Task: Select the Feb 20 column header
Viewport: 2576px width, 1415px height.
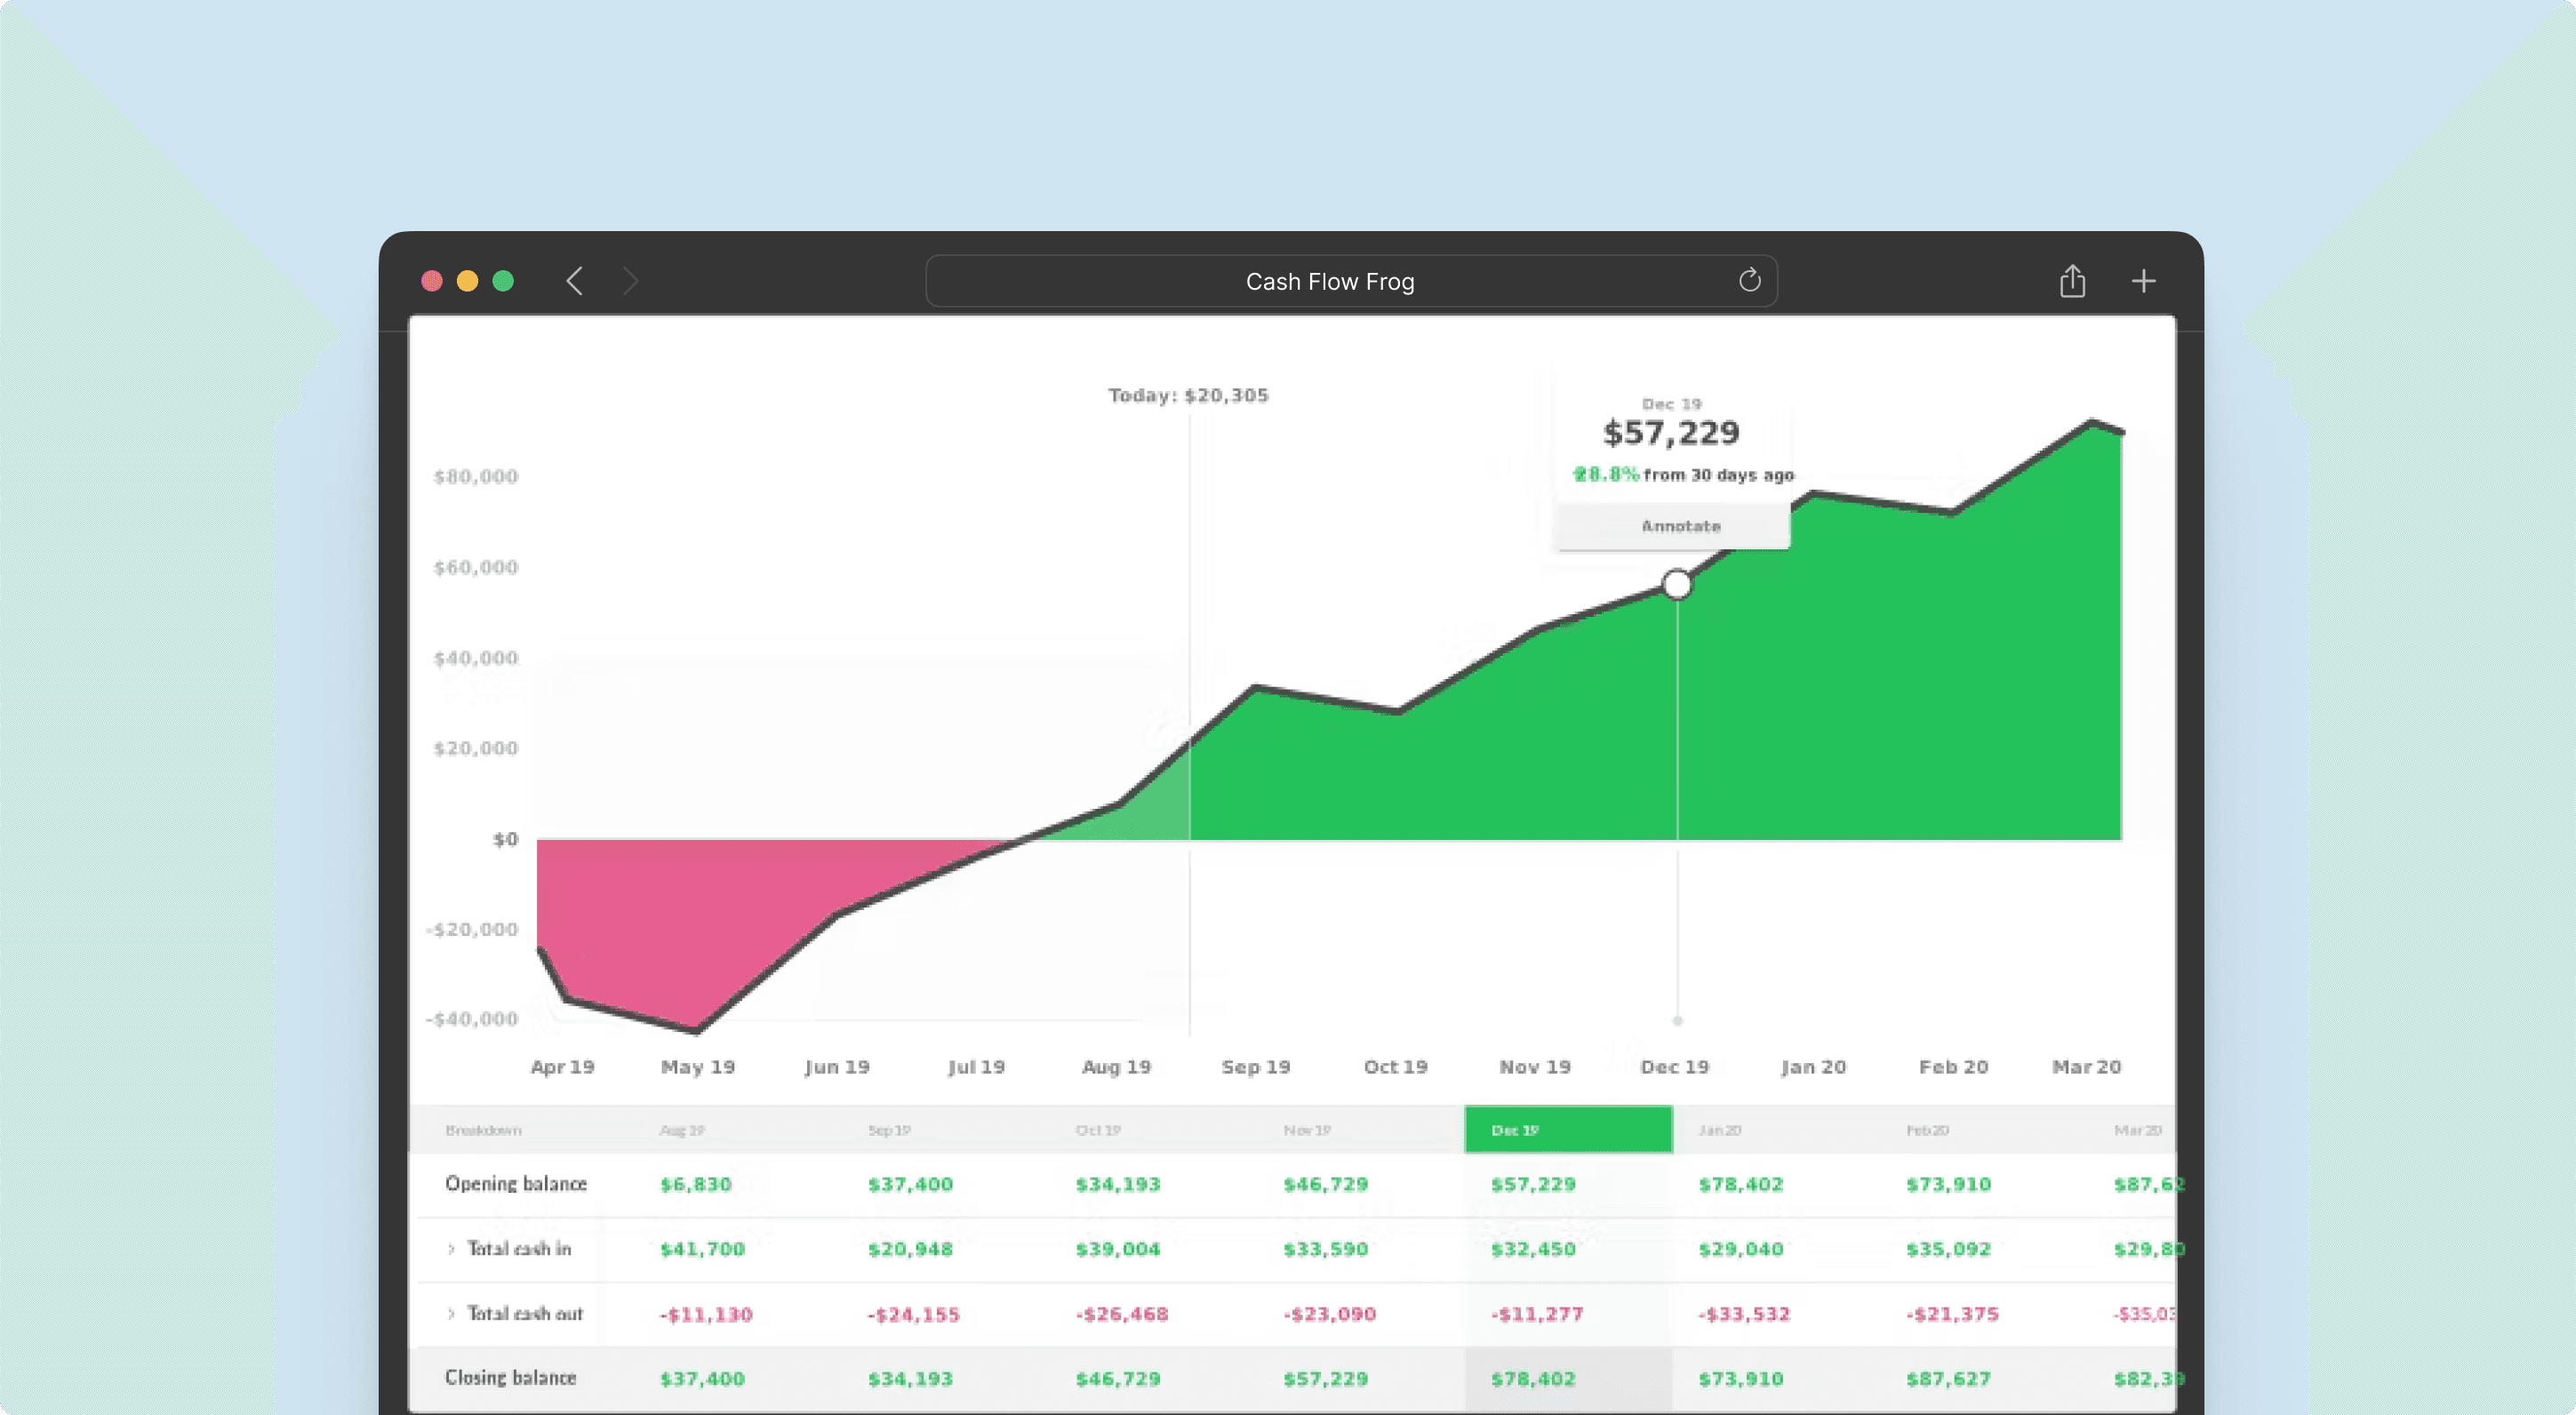Action: 1928,1130
